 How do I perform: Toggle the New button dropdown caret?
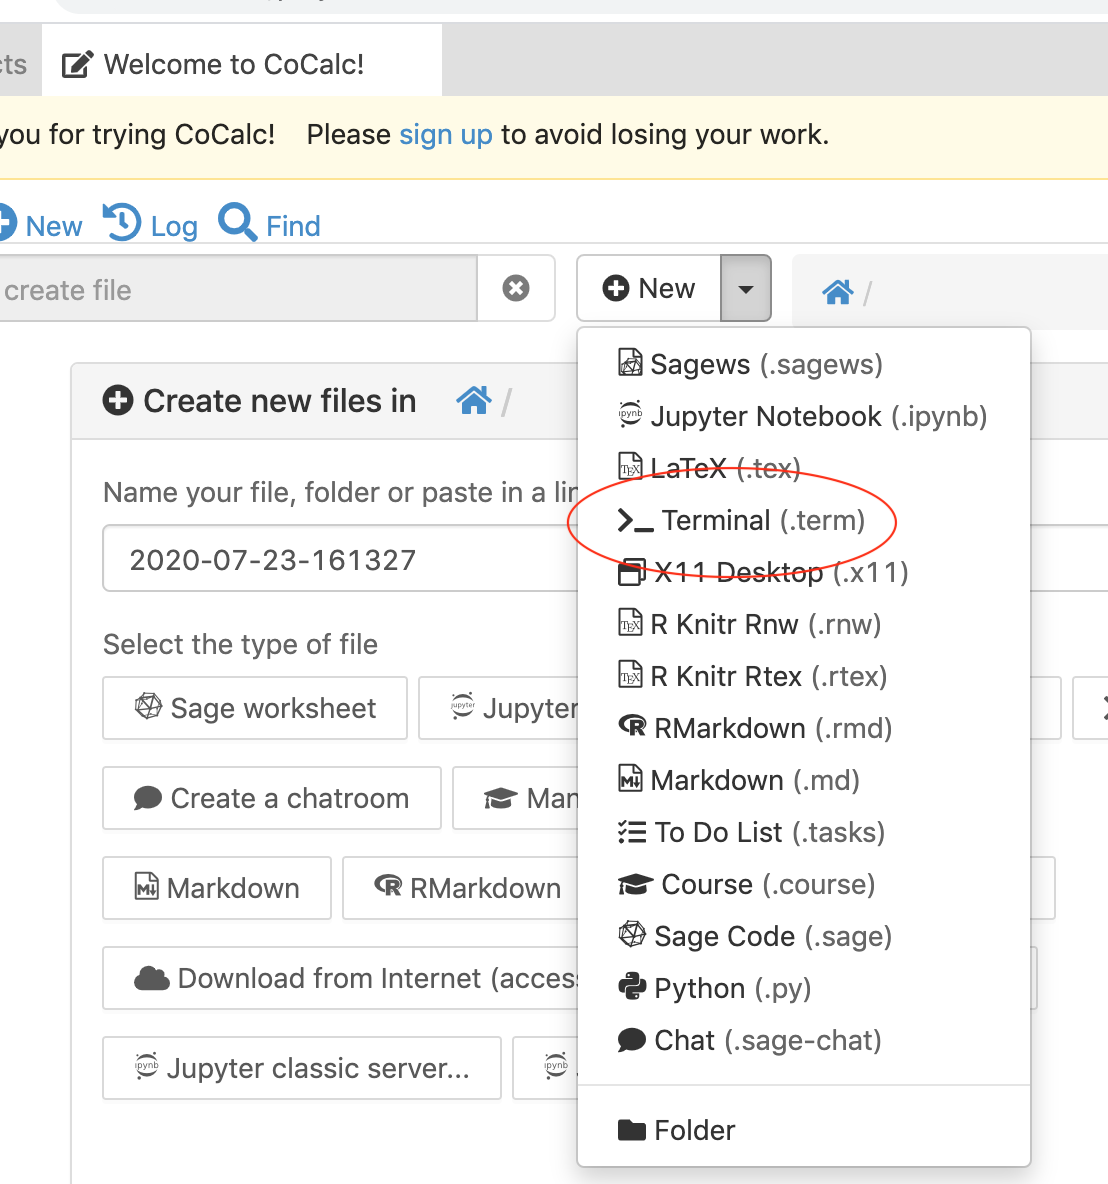click(x=745, y=288)
